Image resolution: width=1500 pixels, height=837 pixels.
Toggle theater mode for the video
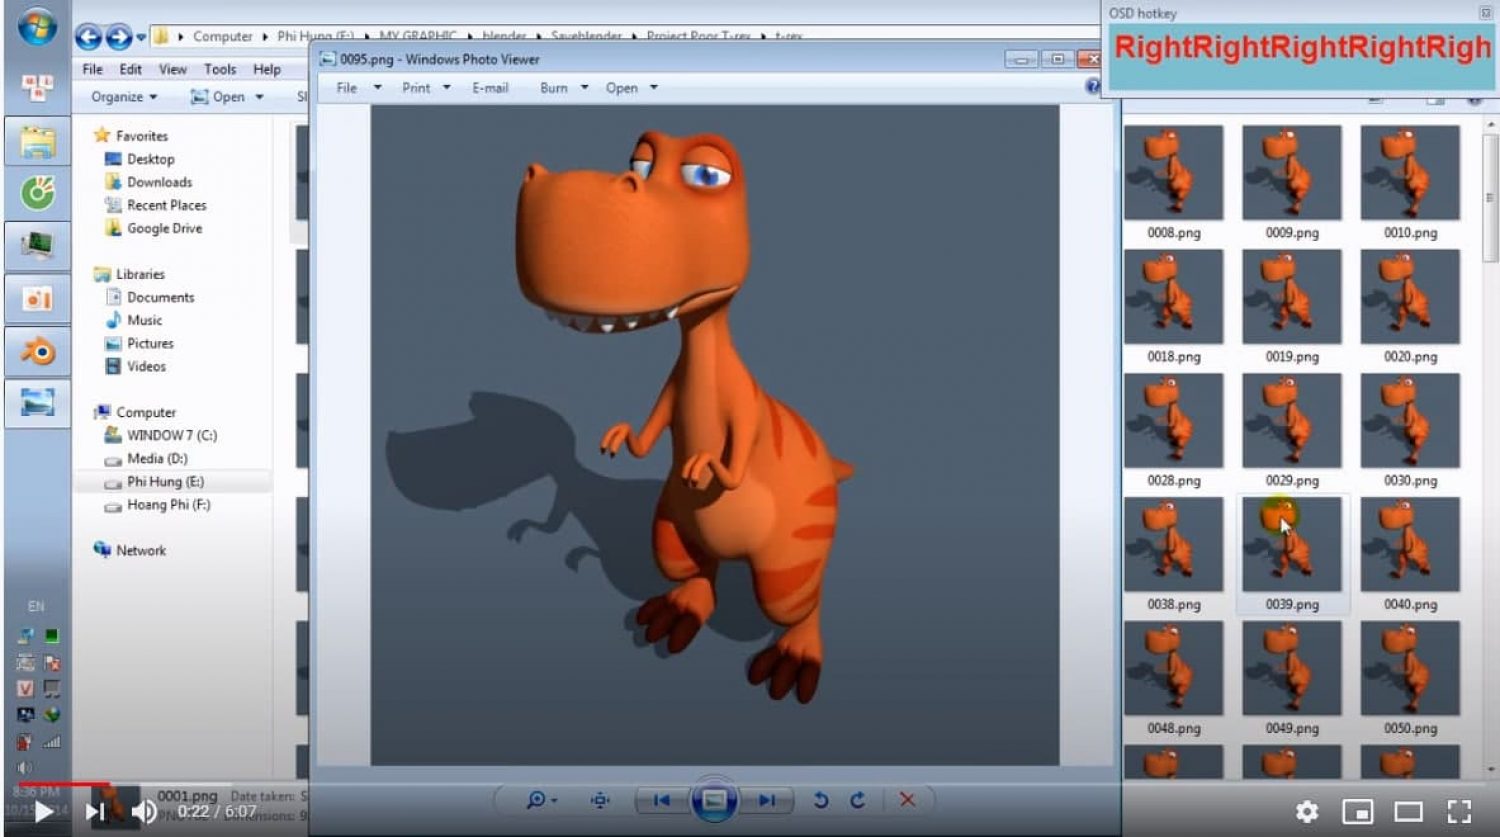tap(1408, 811)
